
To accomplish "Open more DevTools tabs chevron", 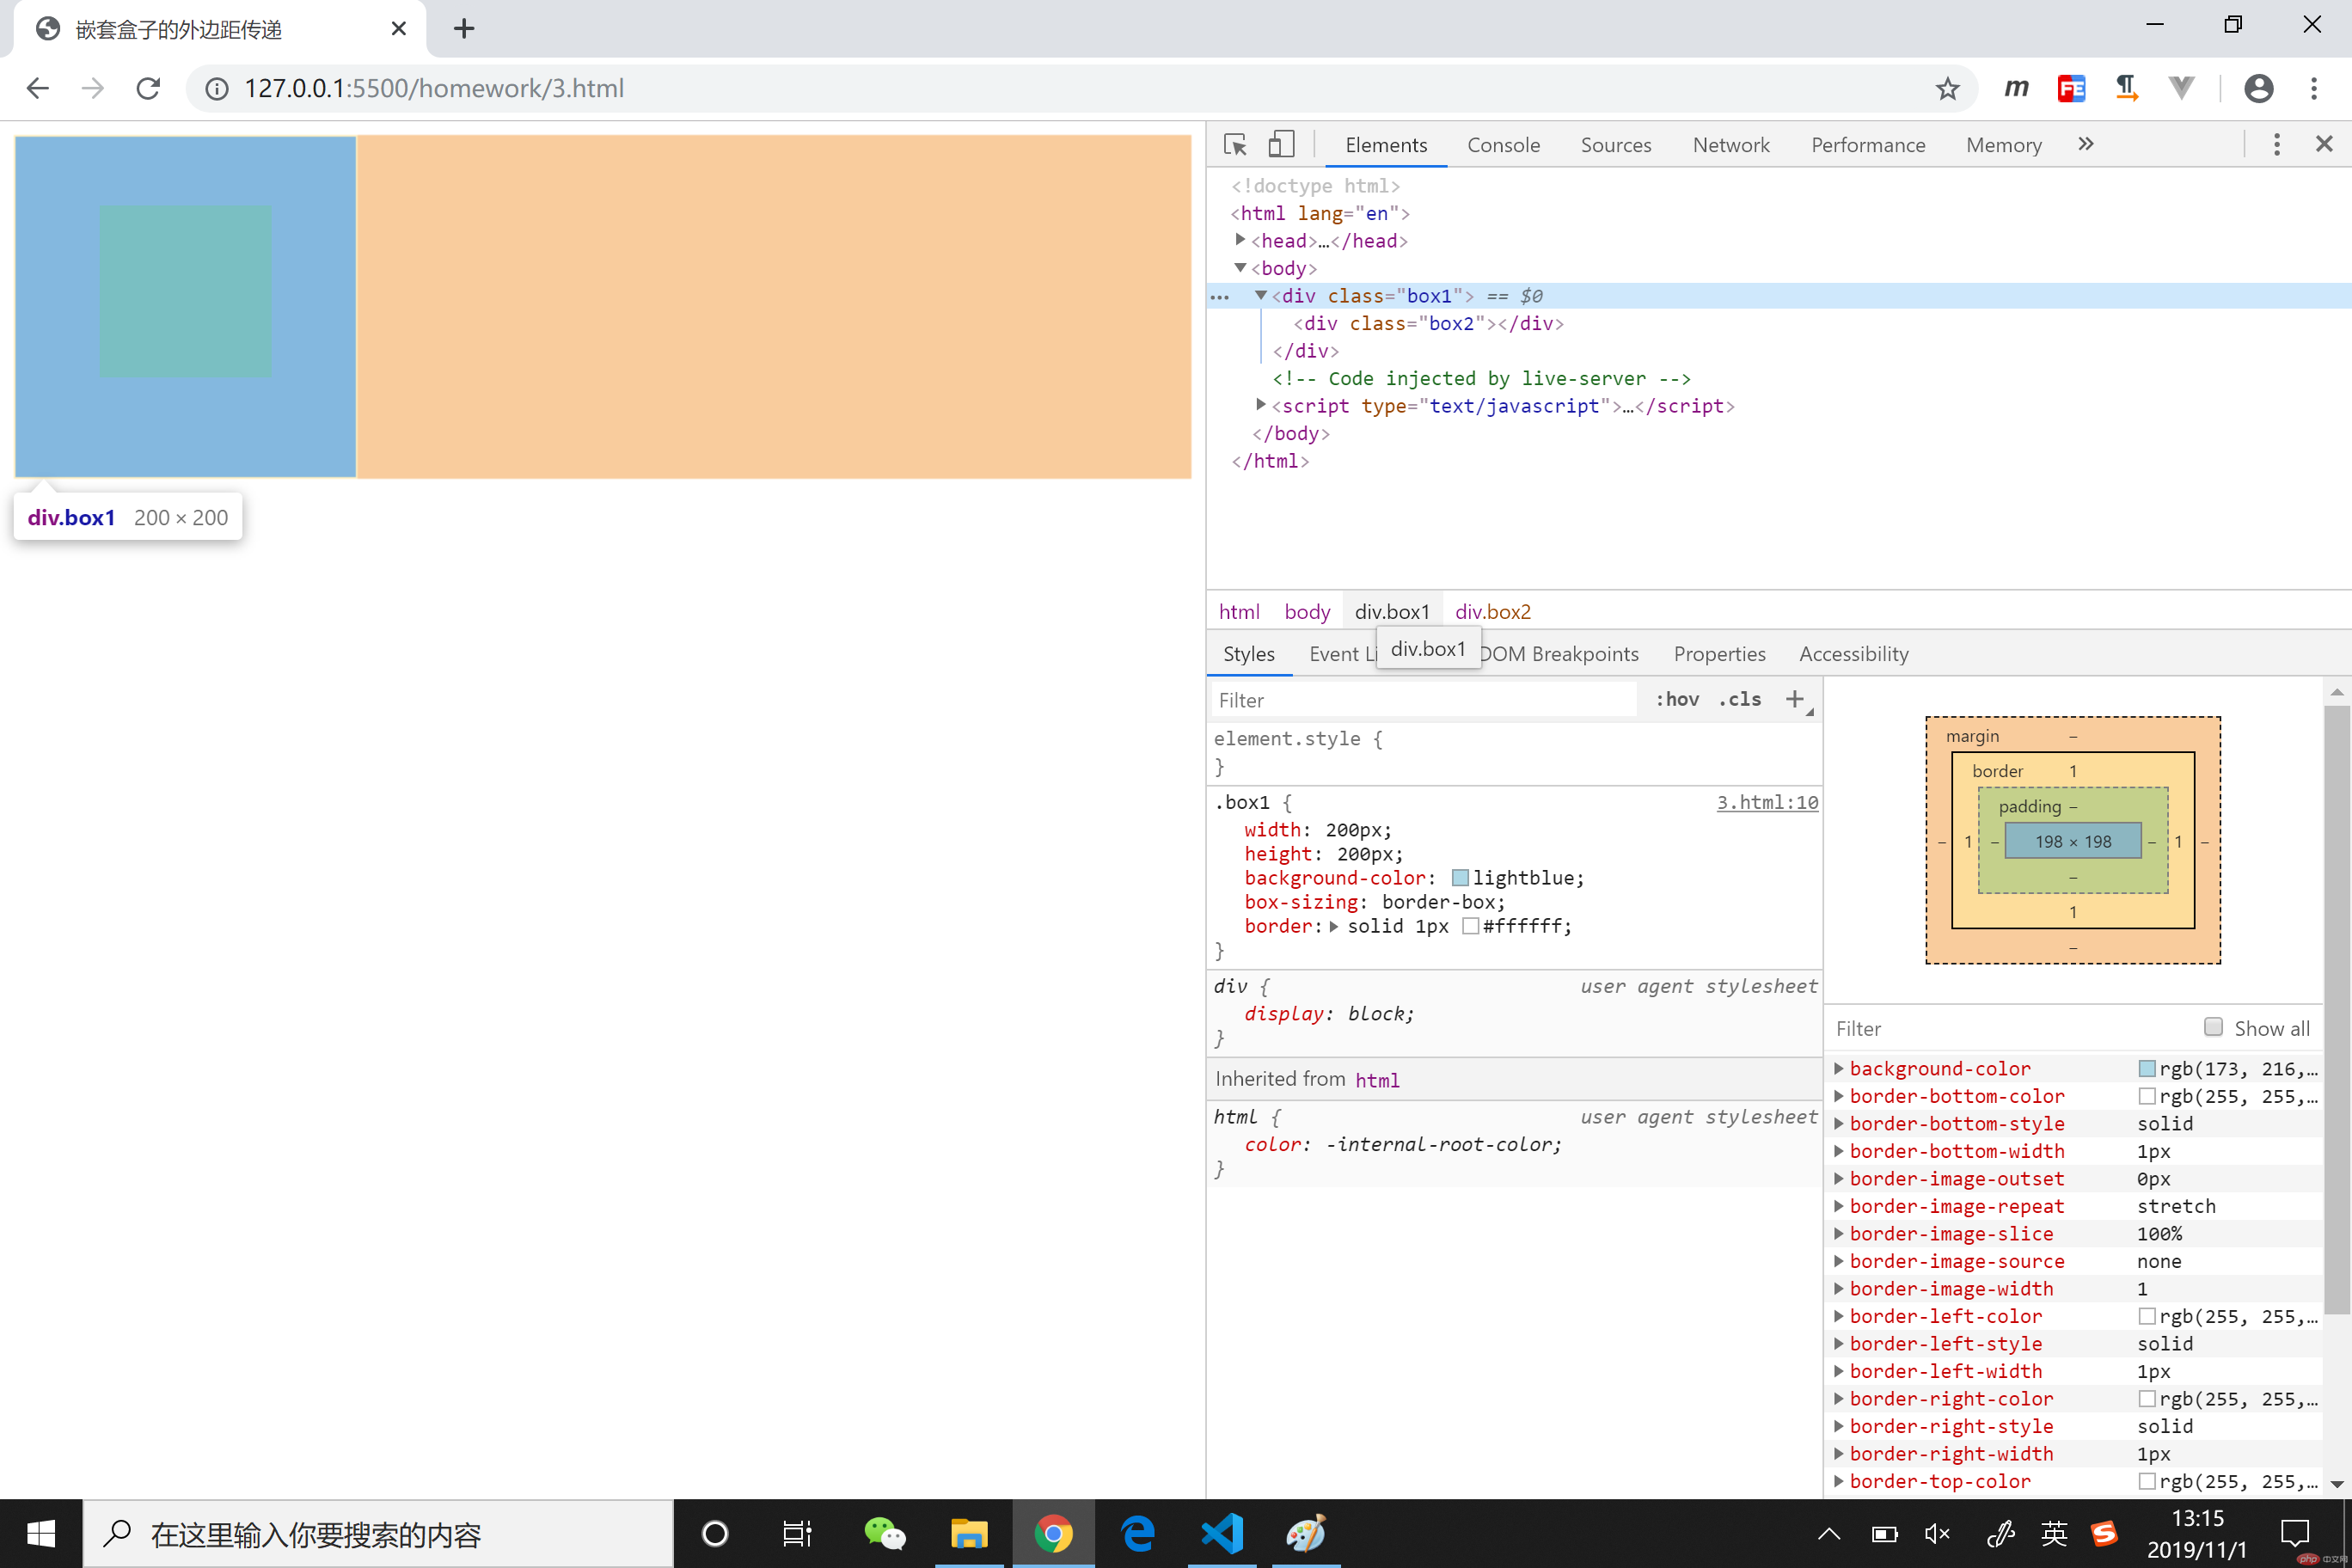I will 2086,145.
